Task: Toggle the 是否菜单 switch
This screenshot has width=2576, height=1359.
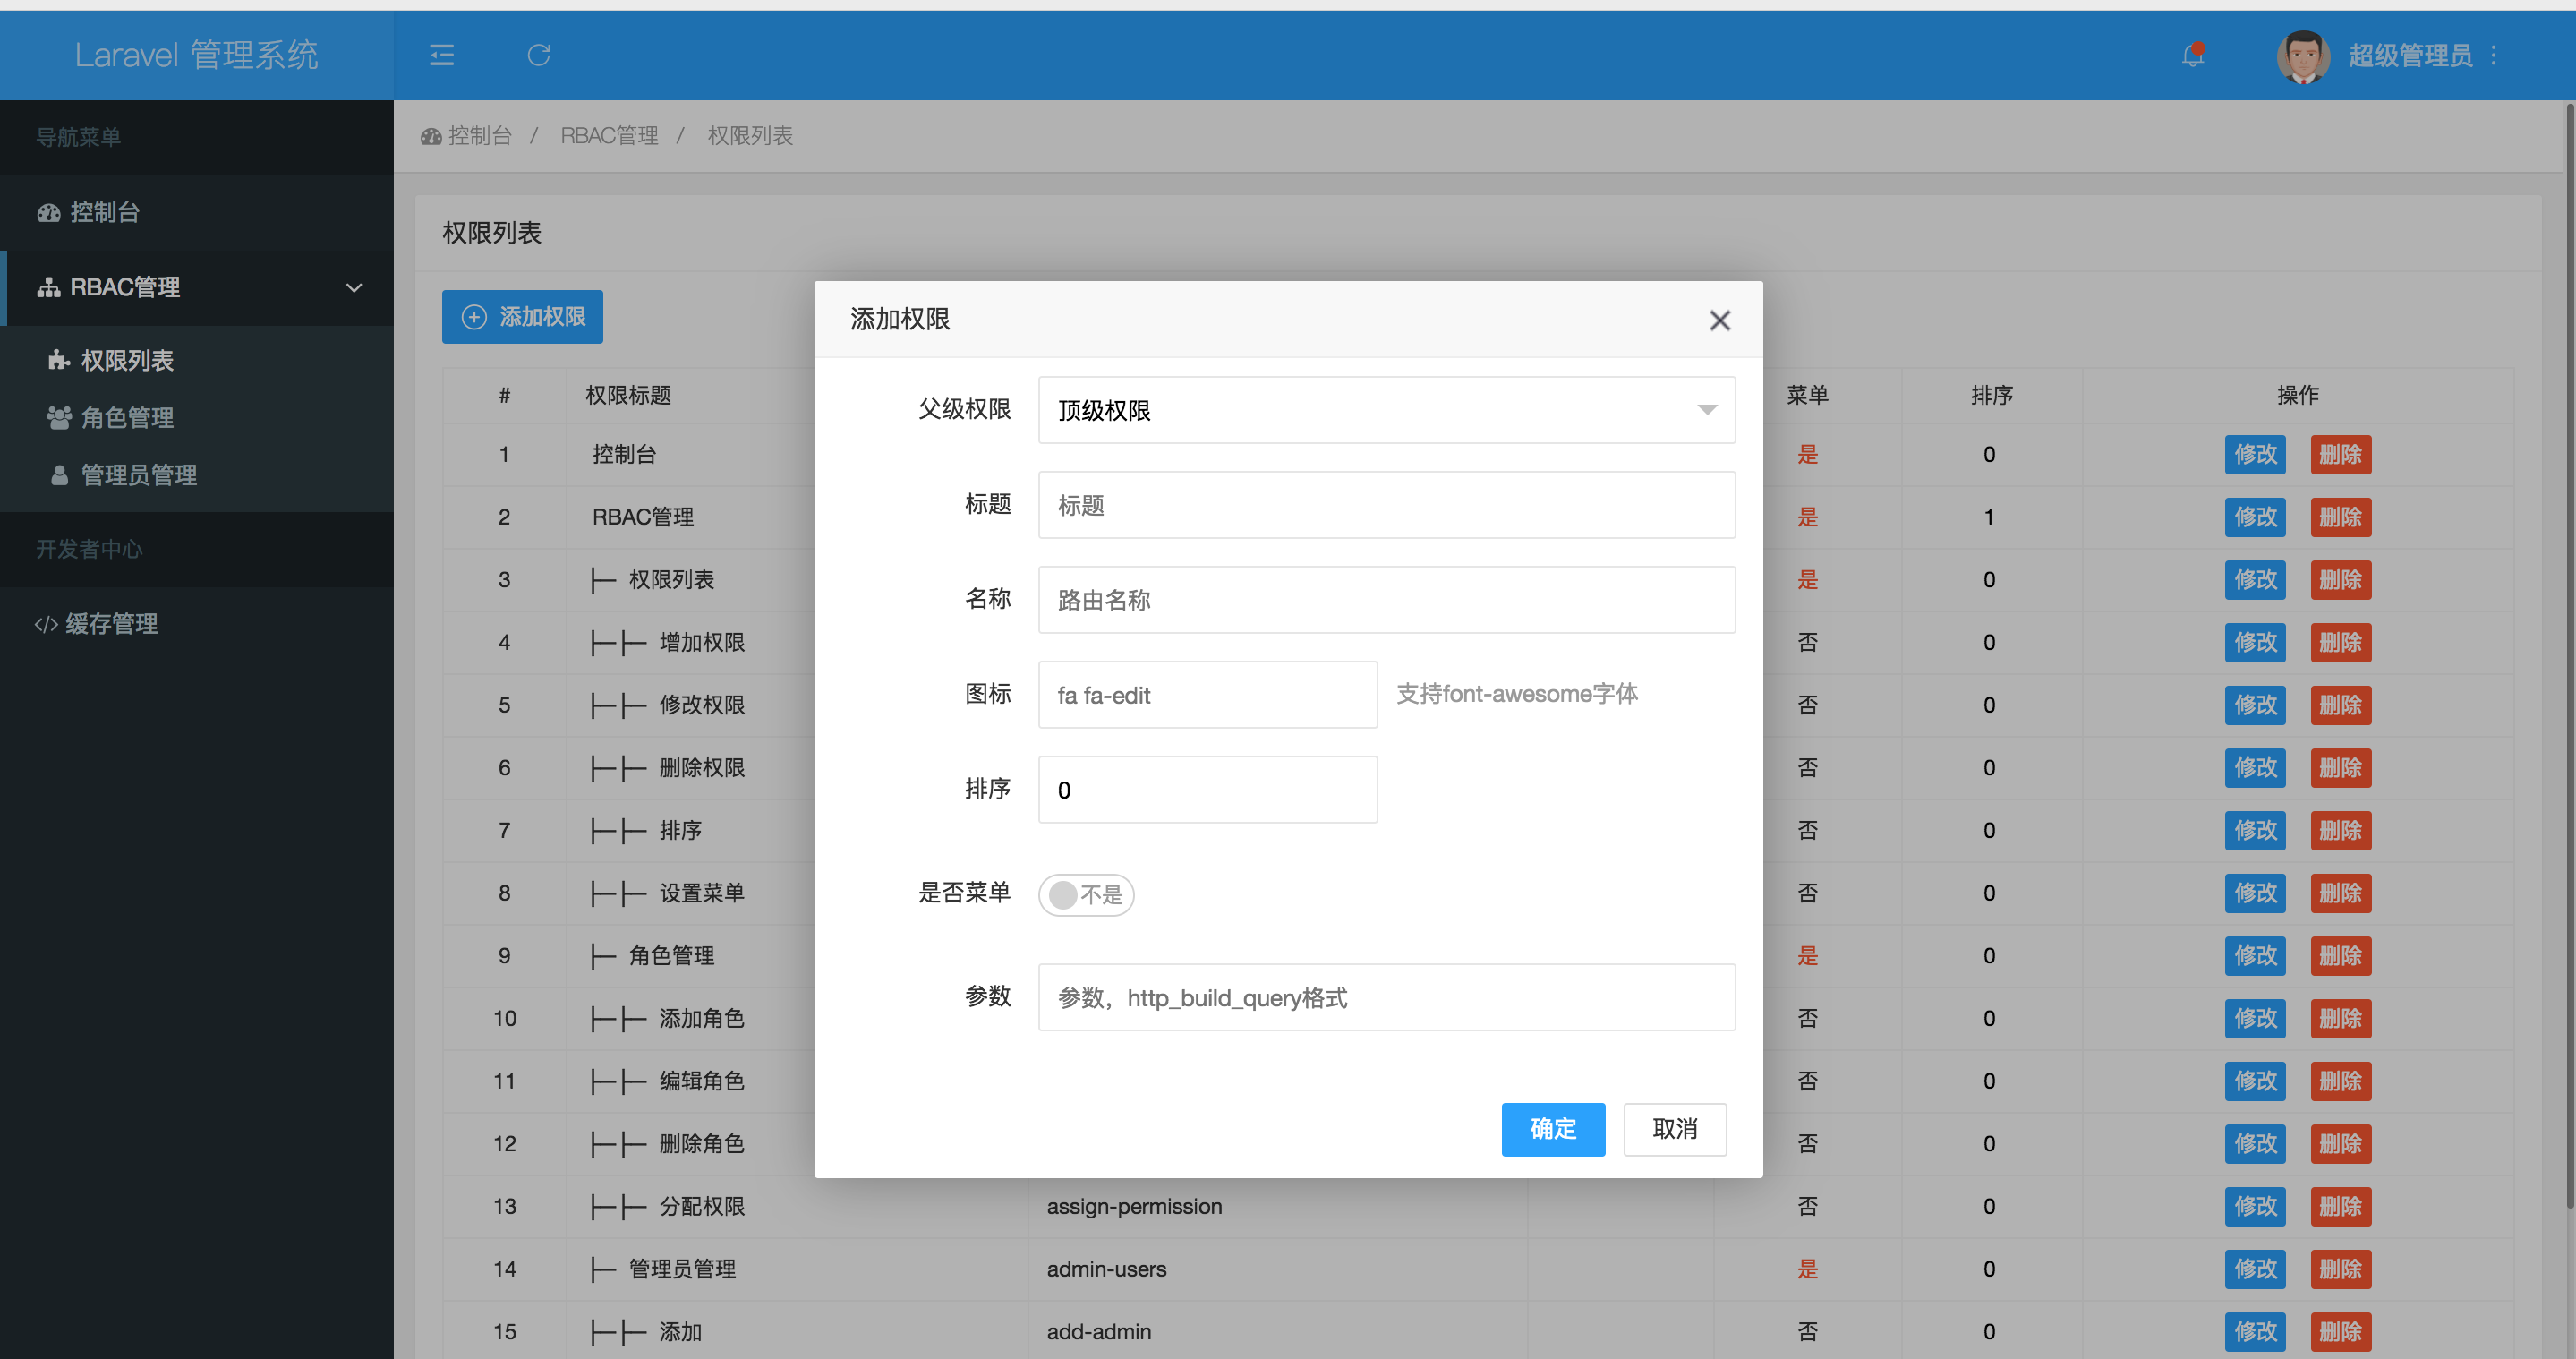Action: (1086, 894)
